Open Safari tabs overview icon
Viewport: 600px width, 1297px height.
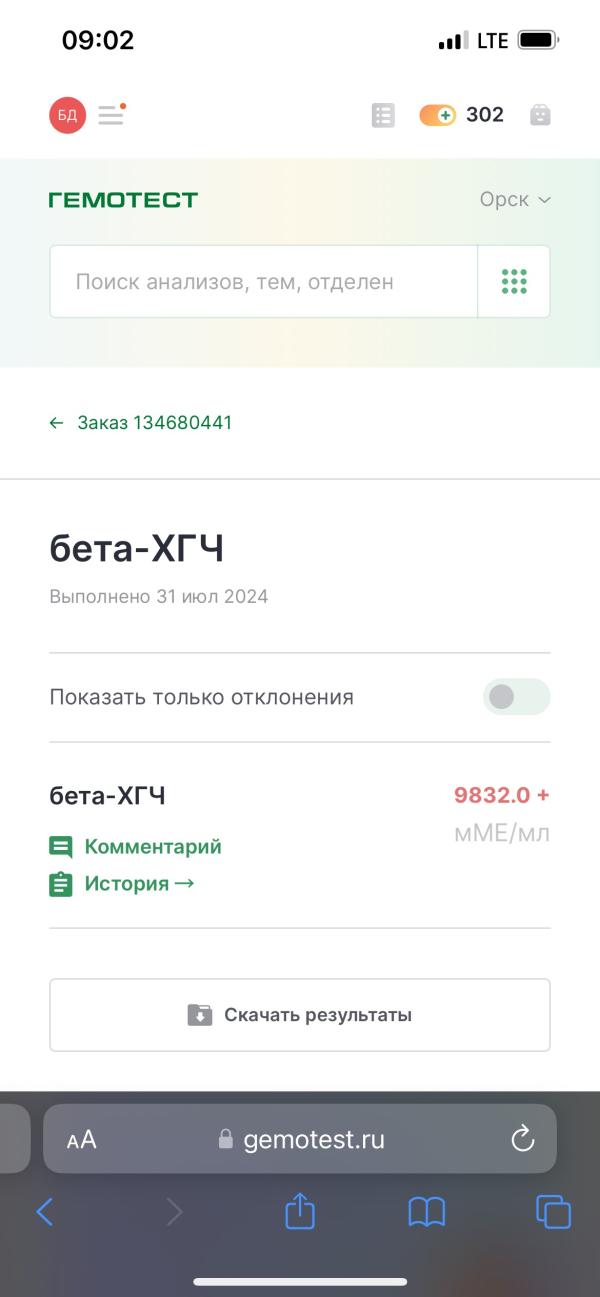553,1212
